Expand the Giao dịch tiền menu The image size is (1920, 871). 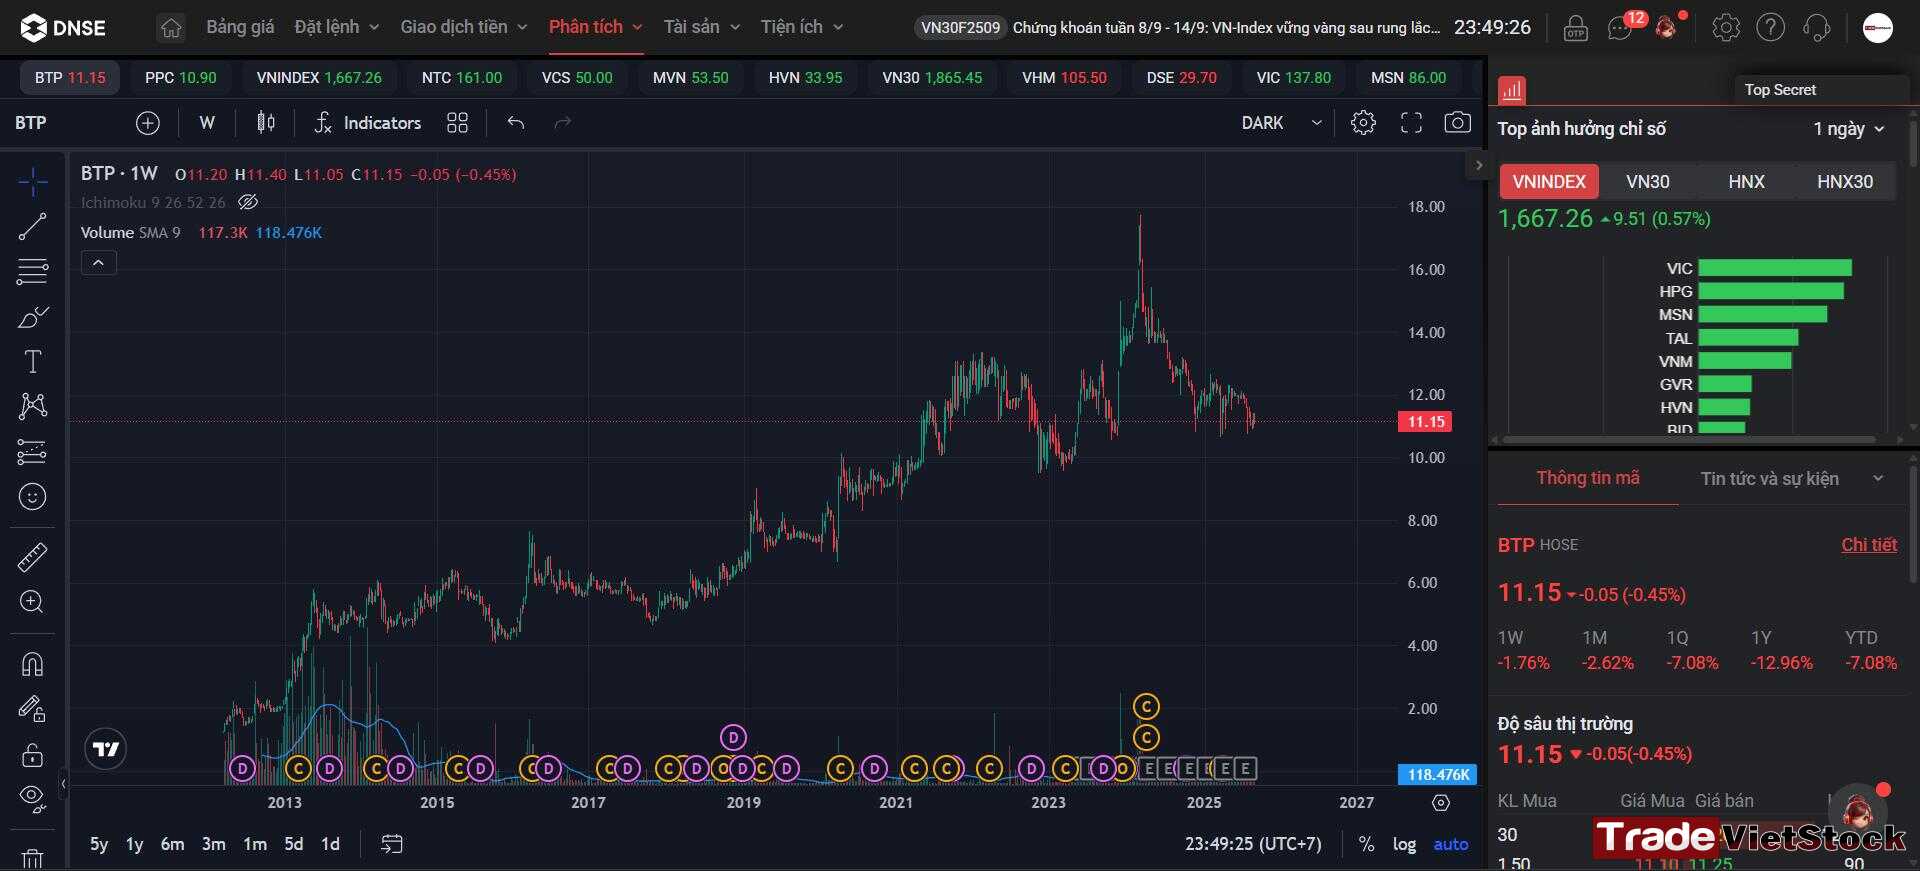pyautogui.click(x=464, y=27)
